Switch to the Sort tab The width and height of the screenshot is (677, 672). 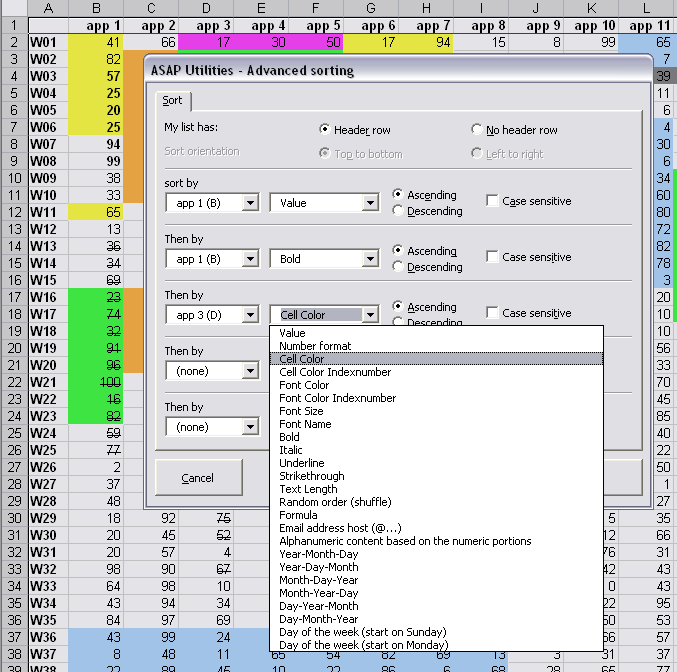click(x=172, y=101)
